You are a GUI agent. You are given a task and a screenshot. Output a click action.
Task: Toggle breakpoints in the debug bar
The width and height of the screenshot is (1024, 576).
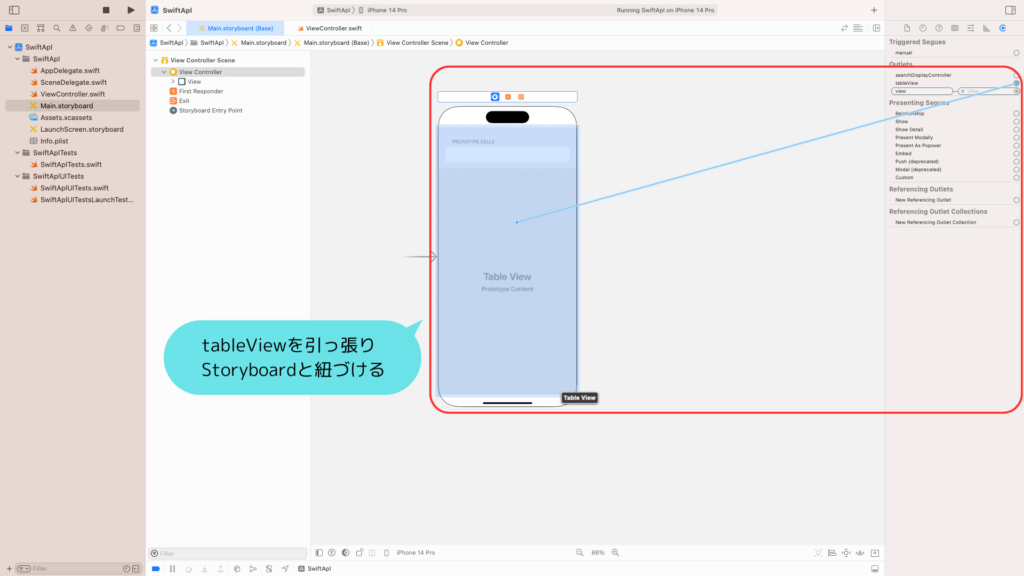coord(156,569)
